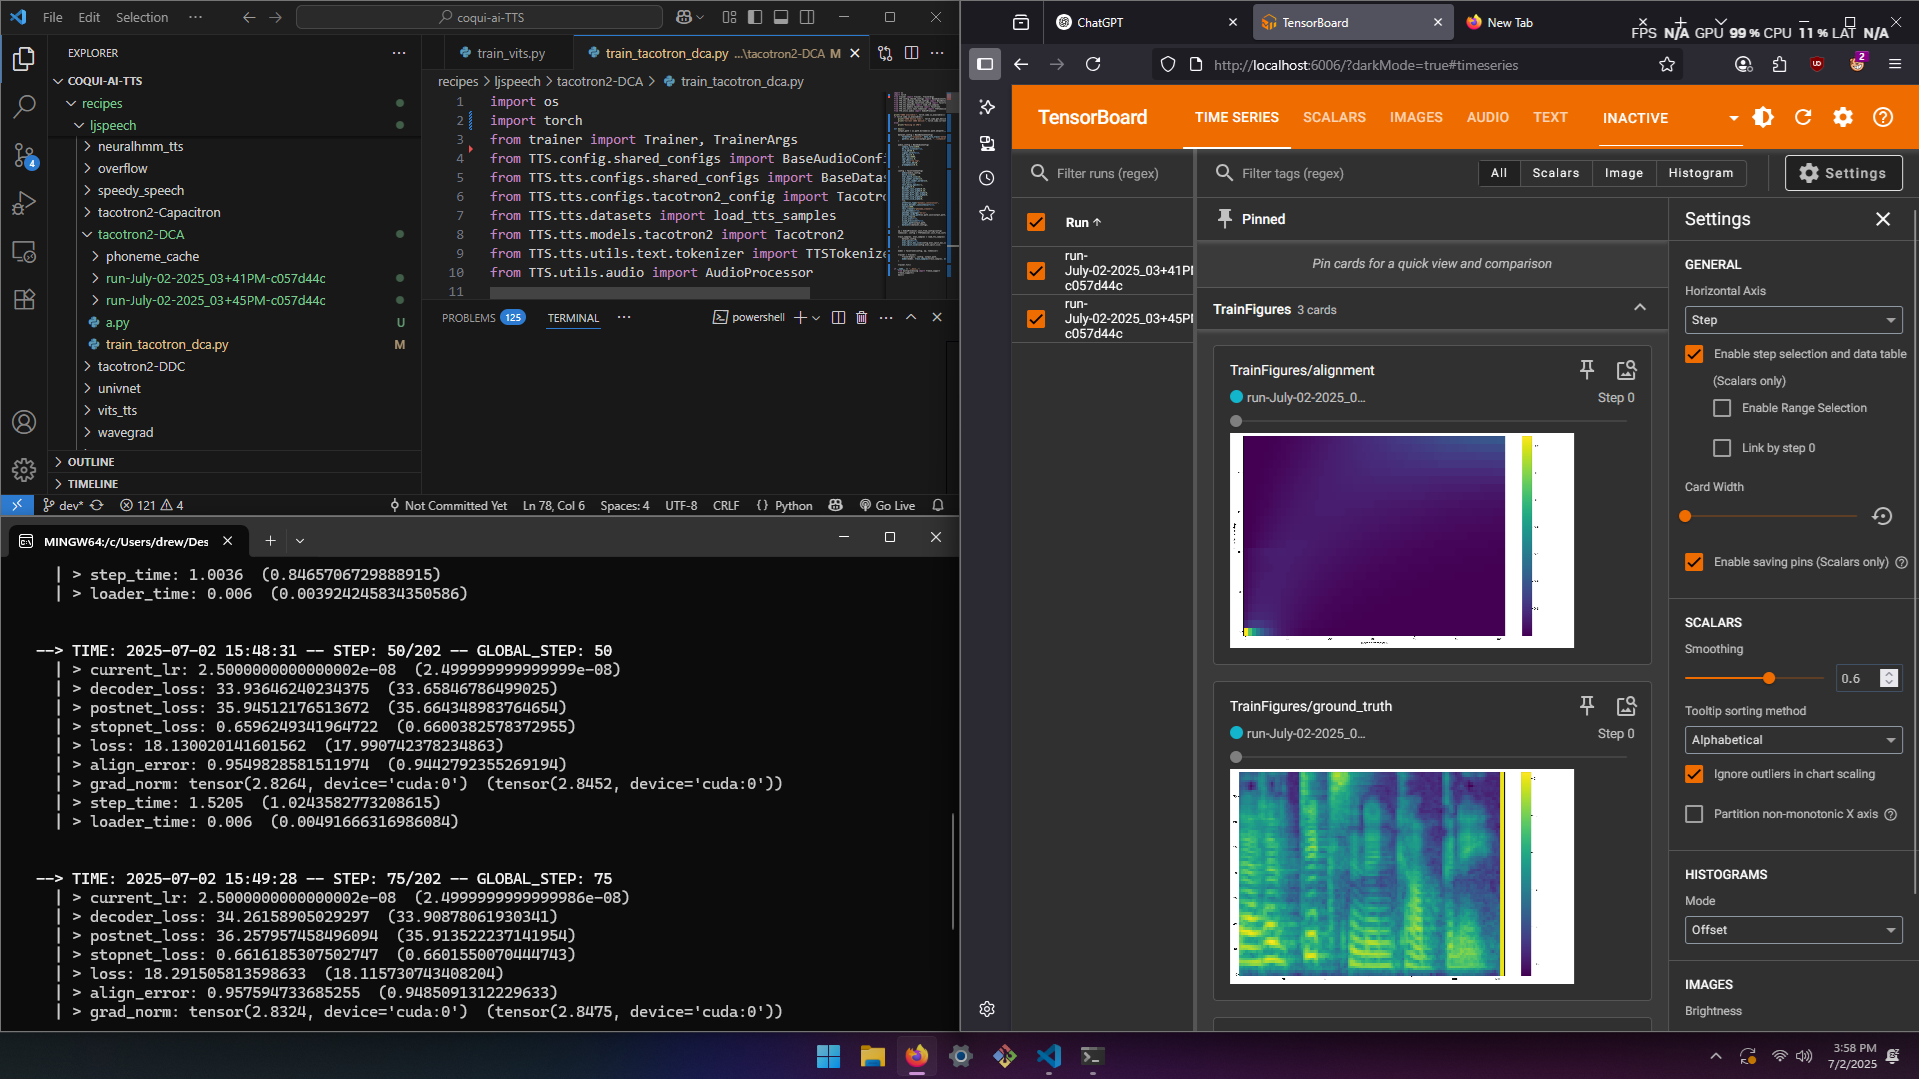The height and width of the screenshot is (1079, 1919).
Task: Kill the terminal with trash icon
Action: coord(861,317)
